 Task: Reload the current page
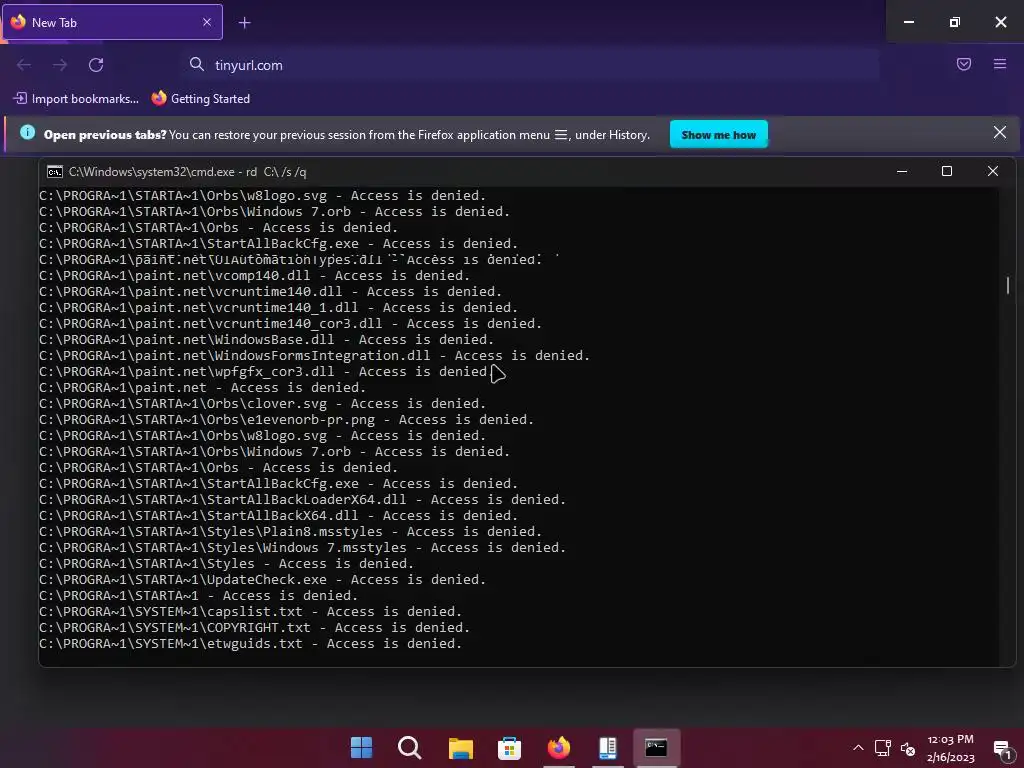pyautogui.click(x=96, y=65)
